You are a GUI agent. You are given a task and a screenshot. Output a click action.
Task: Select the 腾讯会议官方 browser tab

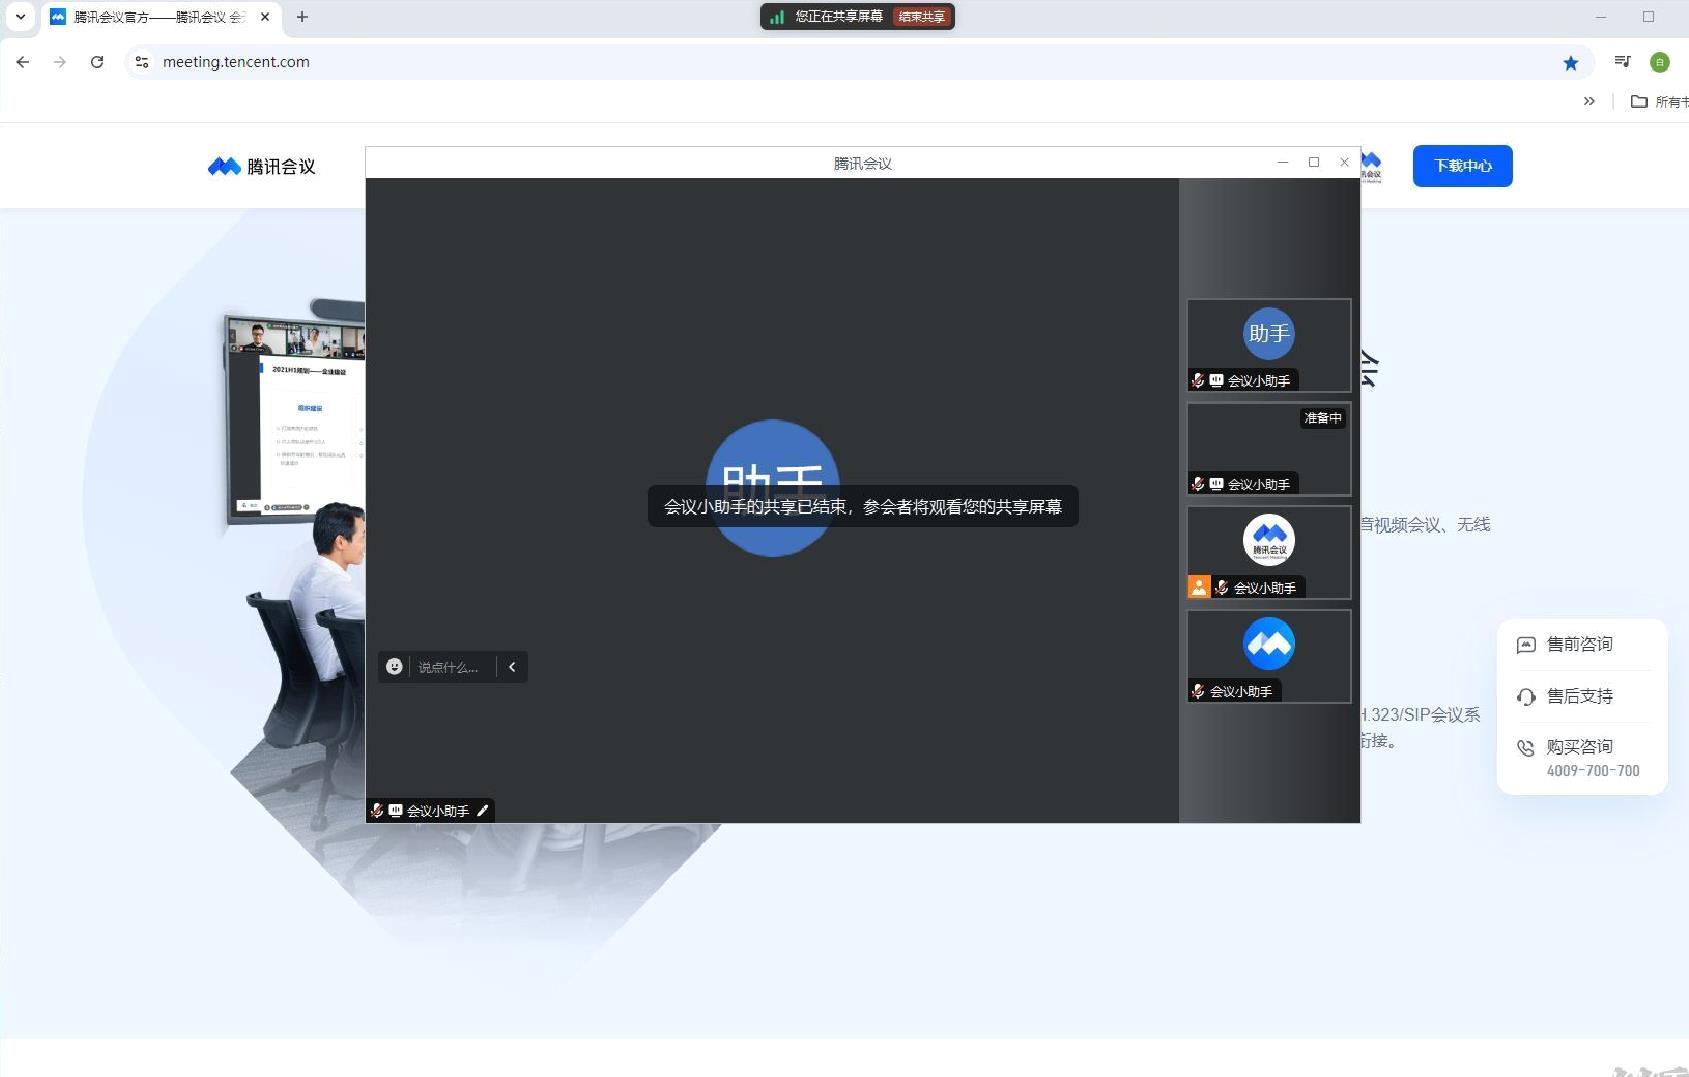[x=160, y=17]
